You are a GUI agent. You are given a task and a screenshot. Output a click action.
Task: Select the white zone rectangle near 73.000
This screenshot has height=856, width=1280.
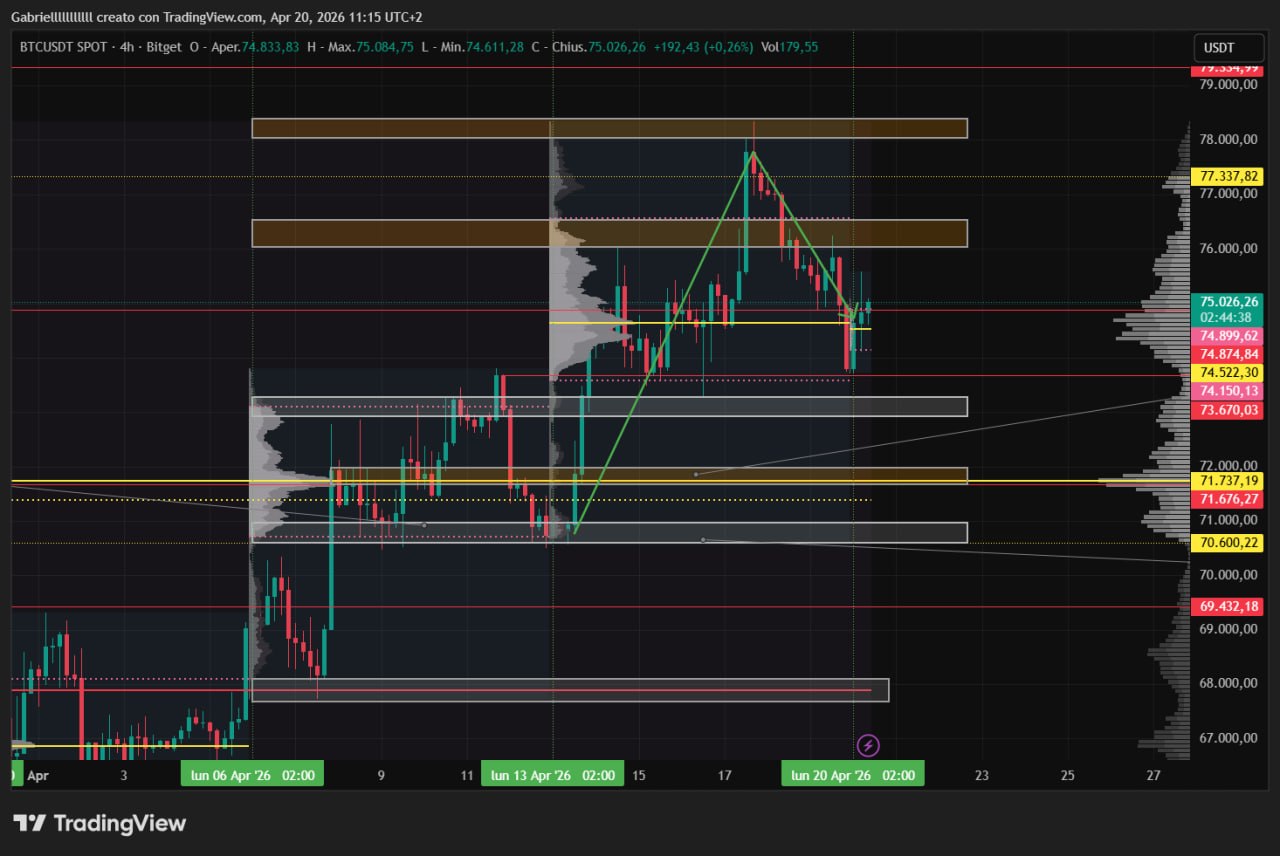609,406
